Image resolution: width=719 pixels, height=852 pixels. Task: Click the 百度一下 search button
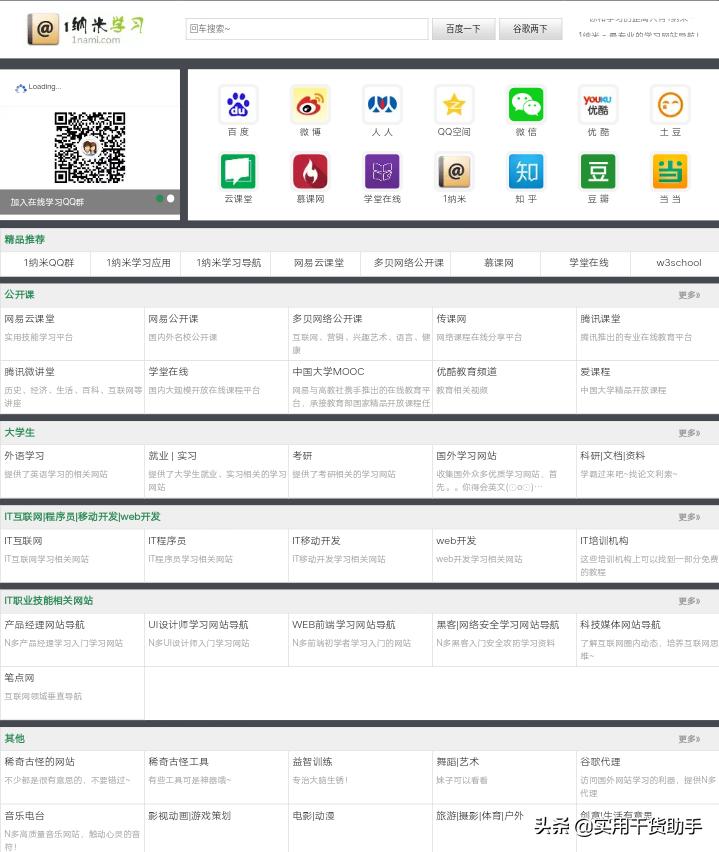(x=464, y=29)
